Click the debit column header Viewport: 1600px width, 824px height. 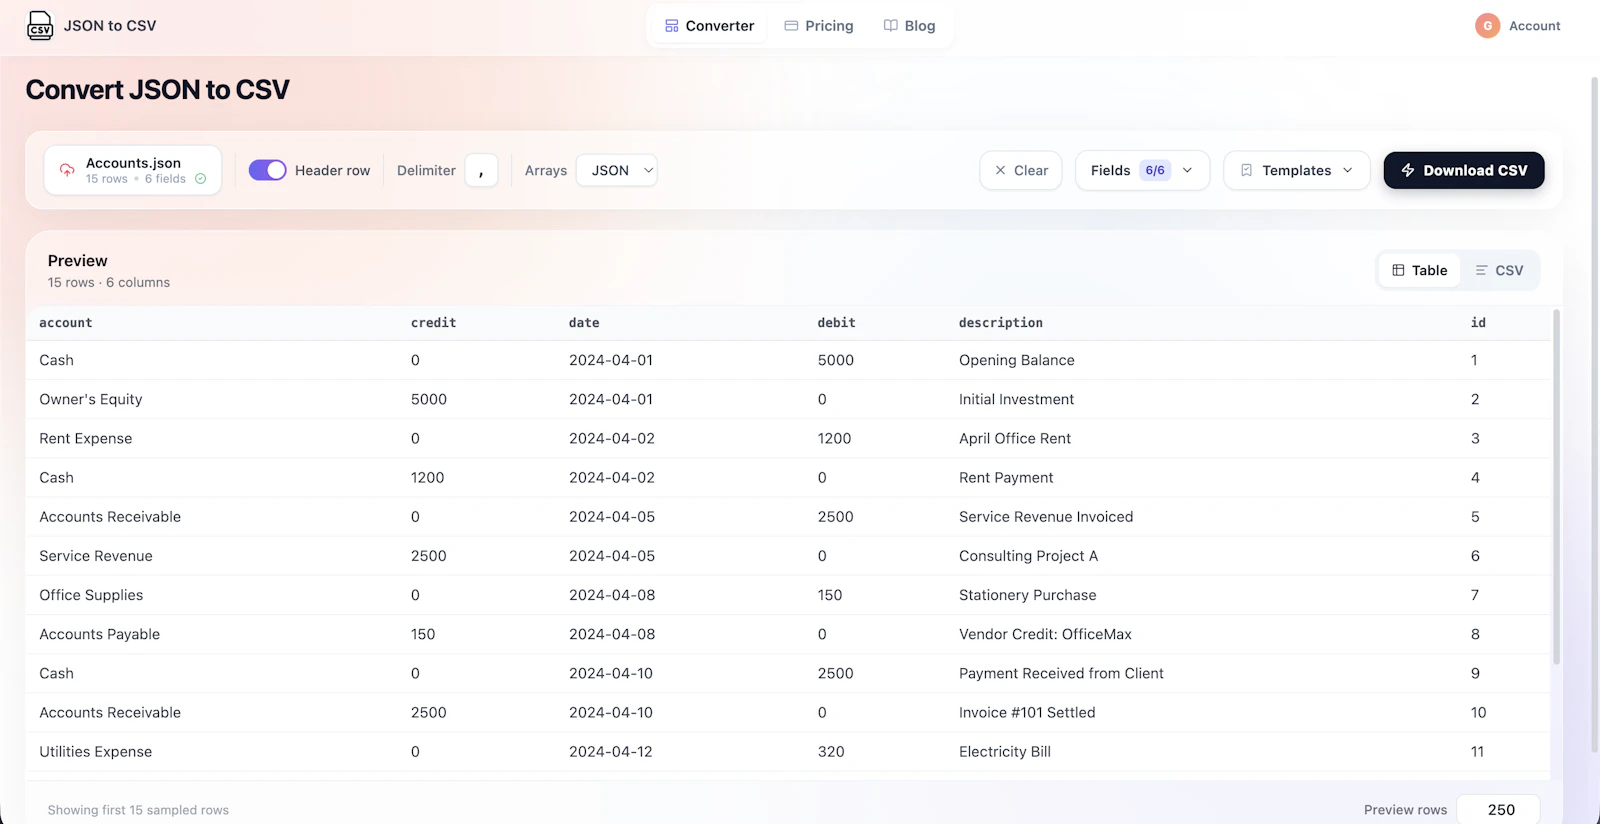(x=836, y=323)
